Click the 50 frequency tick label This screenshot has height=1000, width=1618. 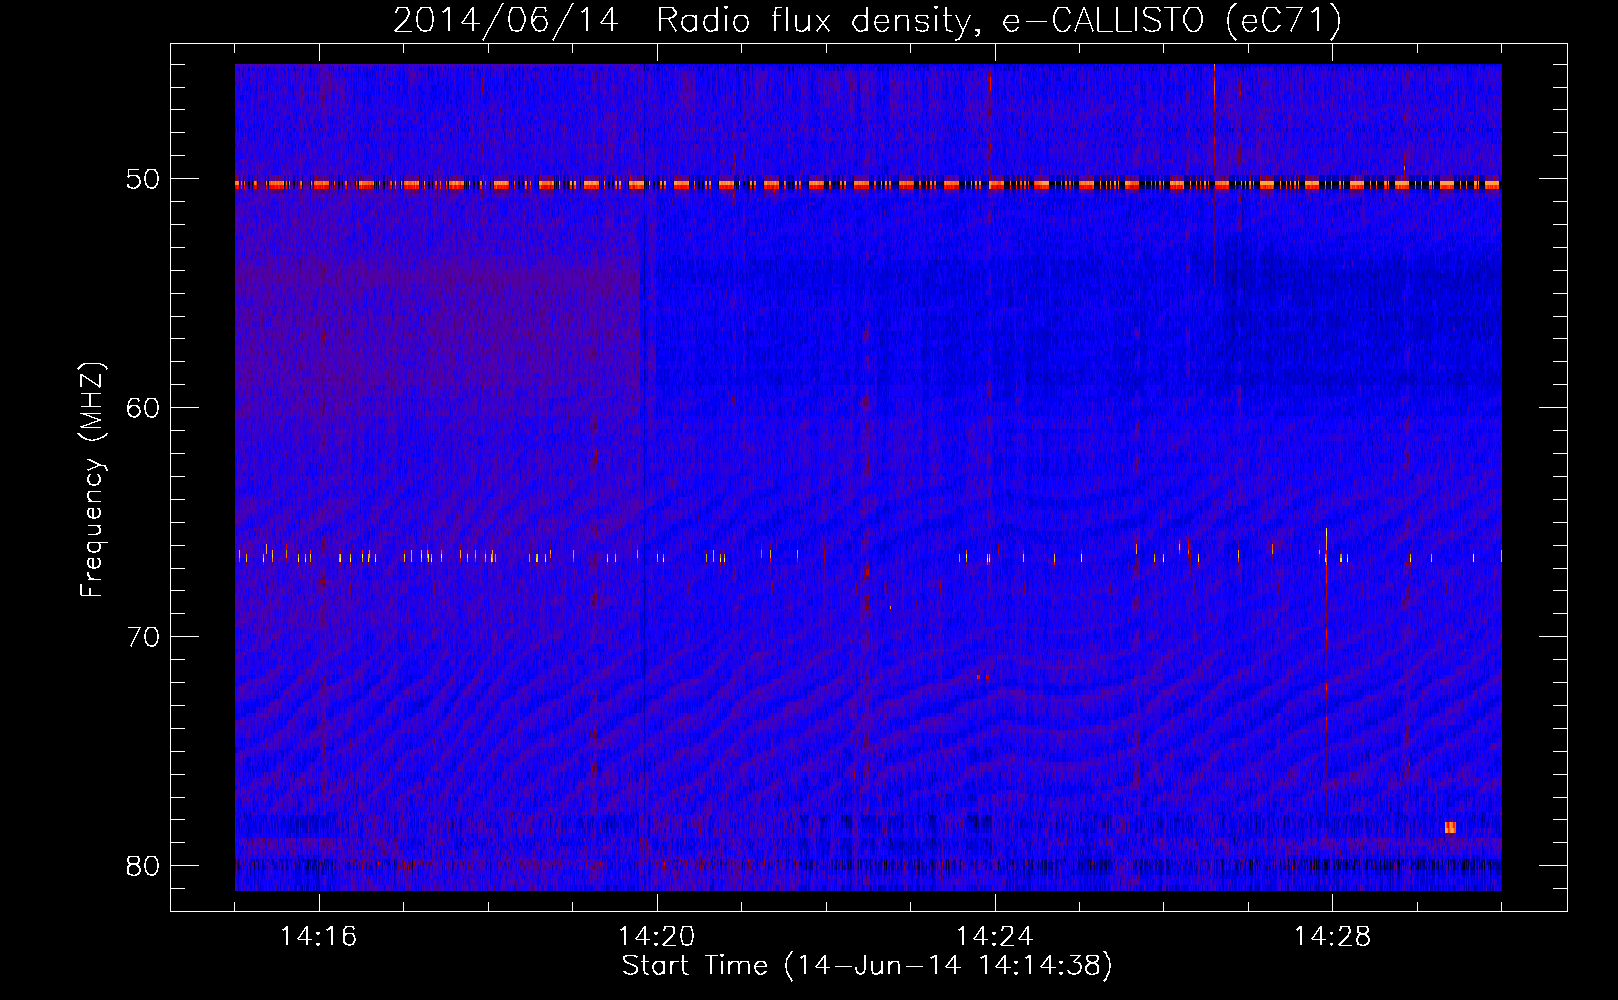[x=143, y=179]
